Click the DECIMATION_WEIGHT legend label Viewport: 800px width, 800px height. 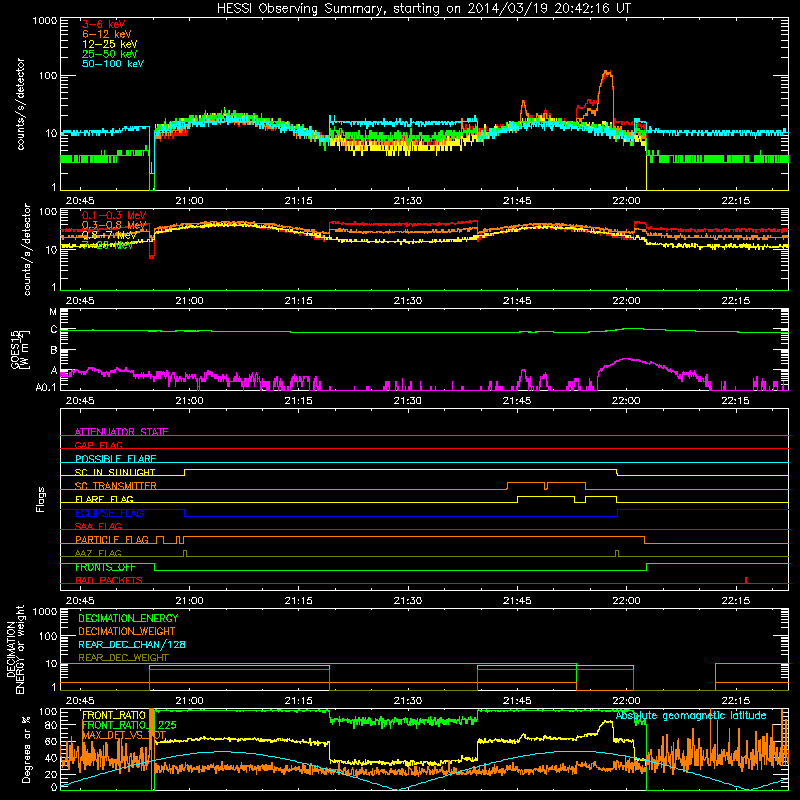click(x=127, y=631)
